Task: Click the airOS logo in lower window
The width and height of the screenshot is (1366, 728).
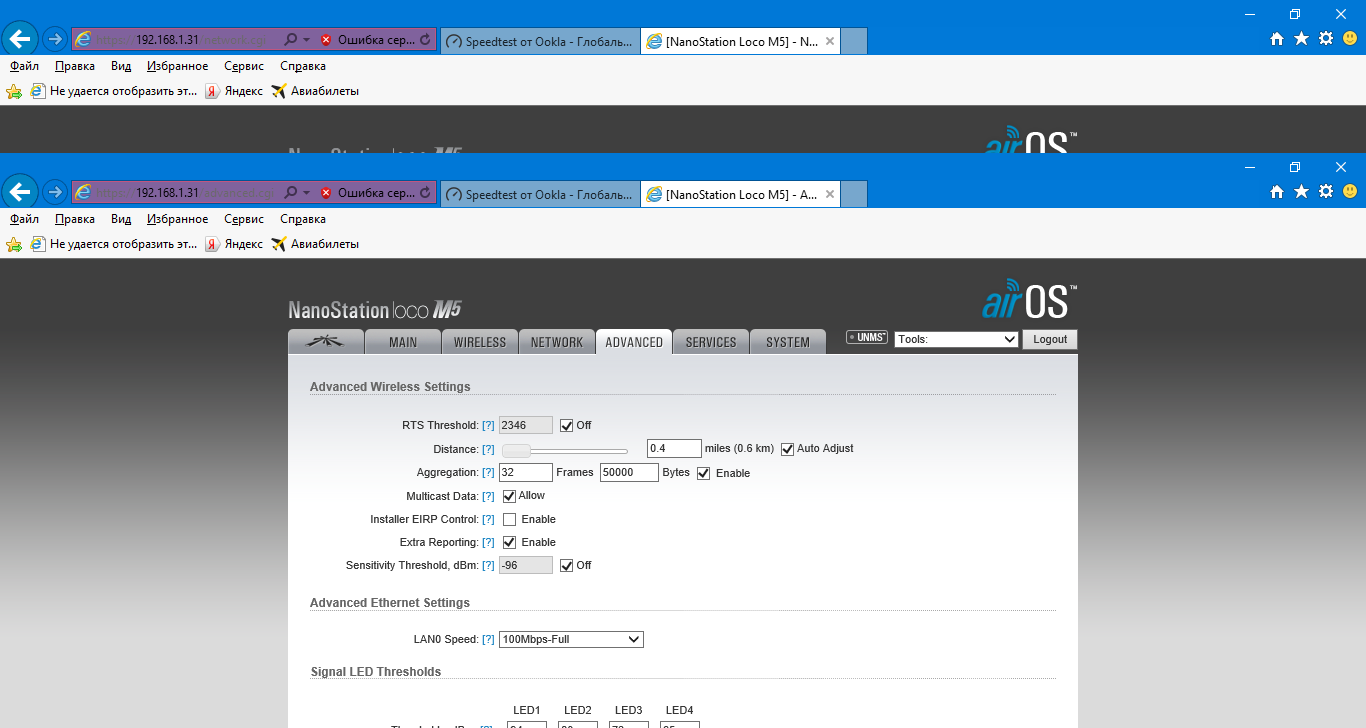Action: (x=1029, y=299)
